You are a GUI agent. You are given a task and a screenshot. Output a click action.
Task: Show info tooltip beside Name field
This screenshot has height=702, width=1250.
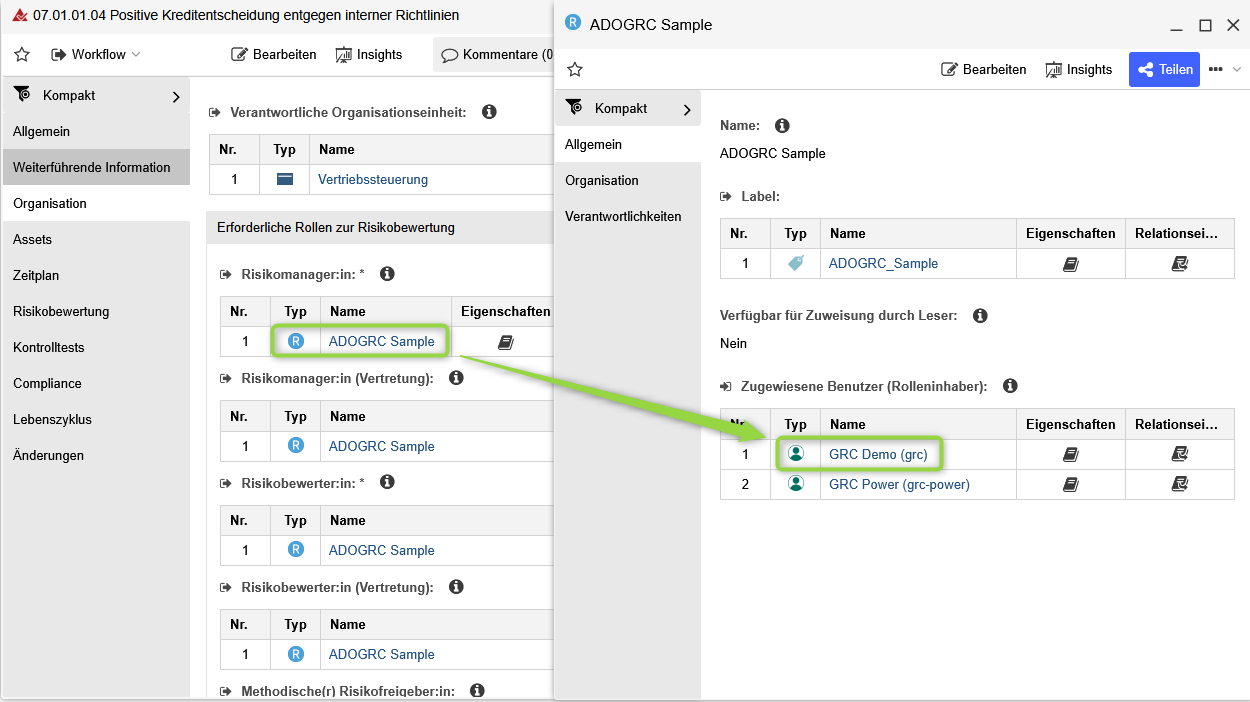pyautogui.click(x=782, y=126)
